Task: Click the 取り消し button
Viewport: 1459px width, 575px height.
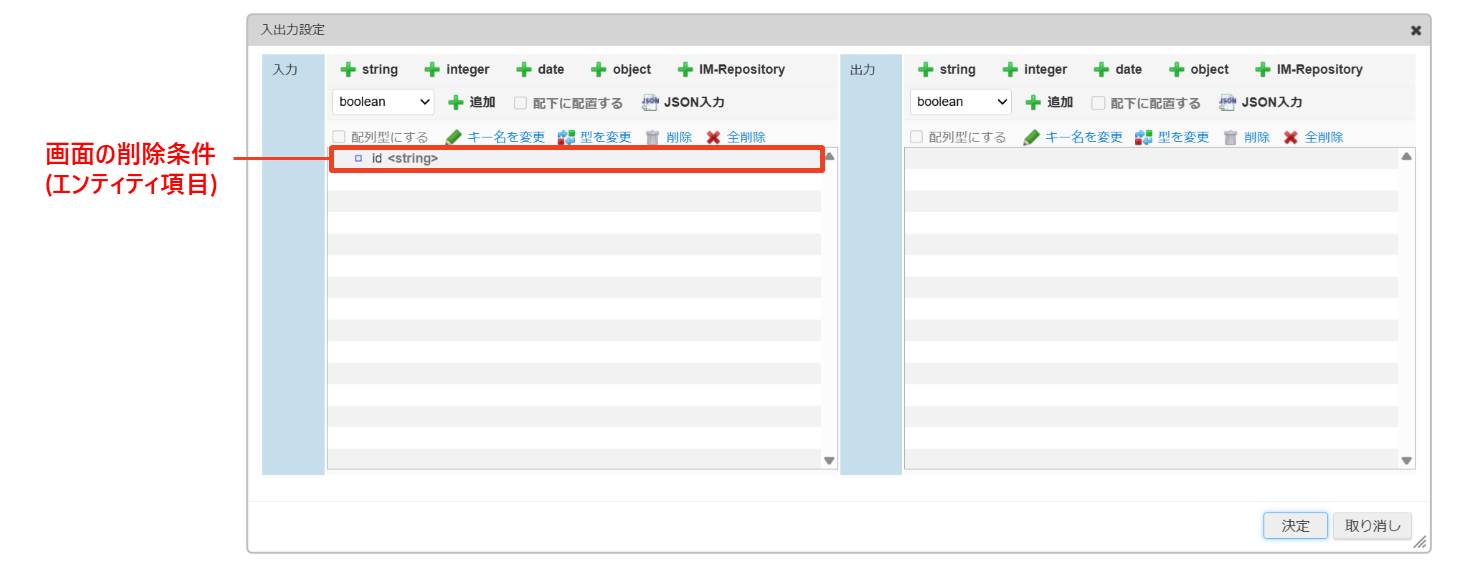Action: pos(1372,525)
